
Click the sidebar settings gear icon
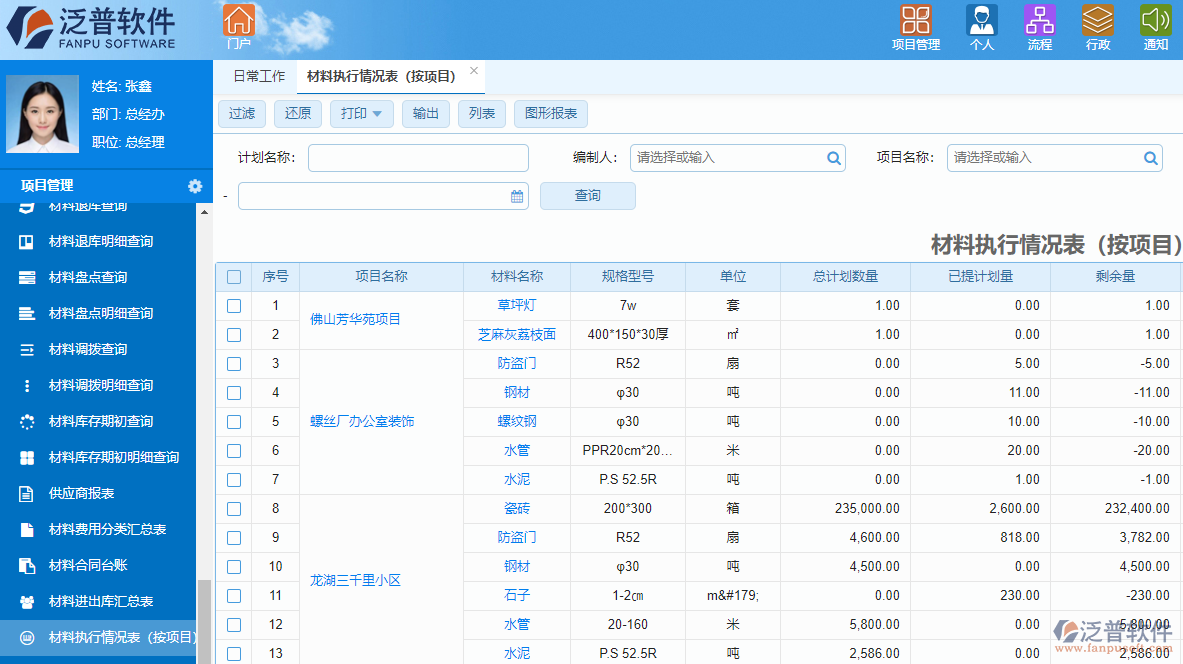pos(196,186)
